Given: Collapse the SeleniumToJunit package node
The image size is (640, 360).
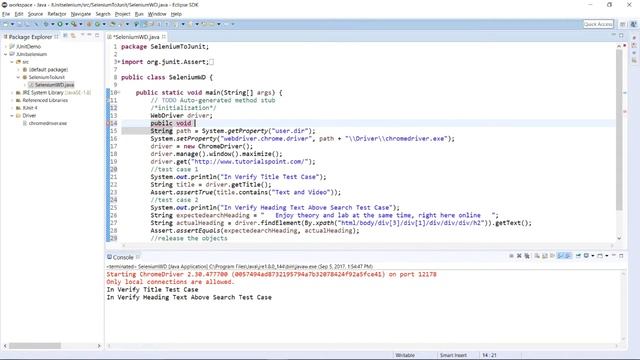Looking at the screenshot, I should [x=18, y=77].
